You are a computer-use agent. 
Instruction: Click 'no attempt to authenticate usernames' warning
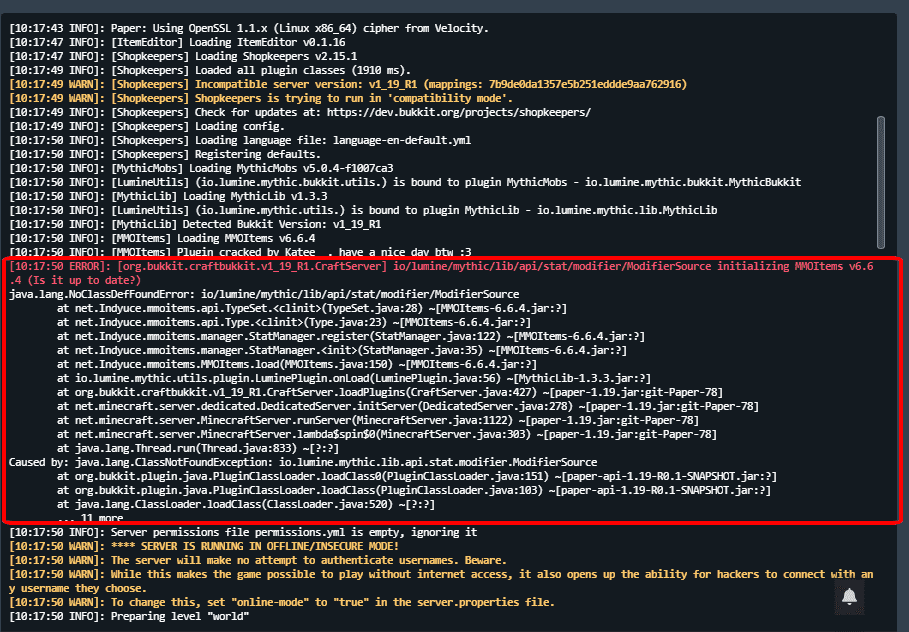pyautogui.click(x=258, y=560)
